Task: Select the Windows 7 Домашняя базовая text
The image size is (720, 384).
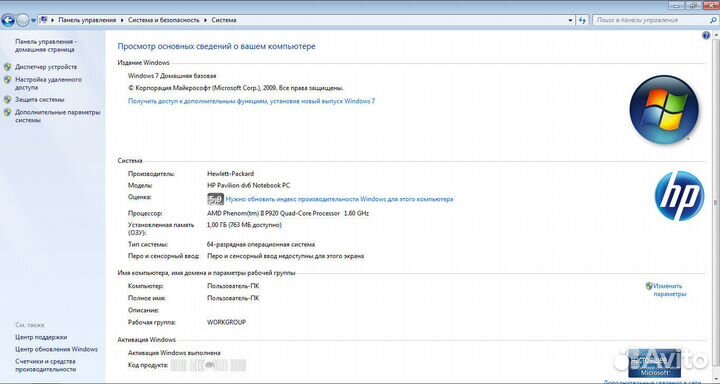Action: 172,76
